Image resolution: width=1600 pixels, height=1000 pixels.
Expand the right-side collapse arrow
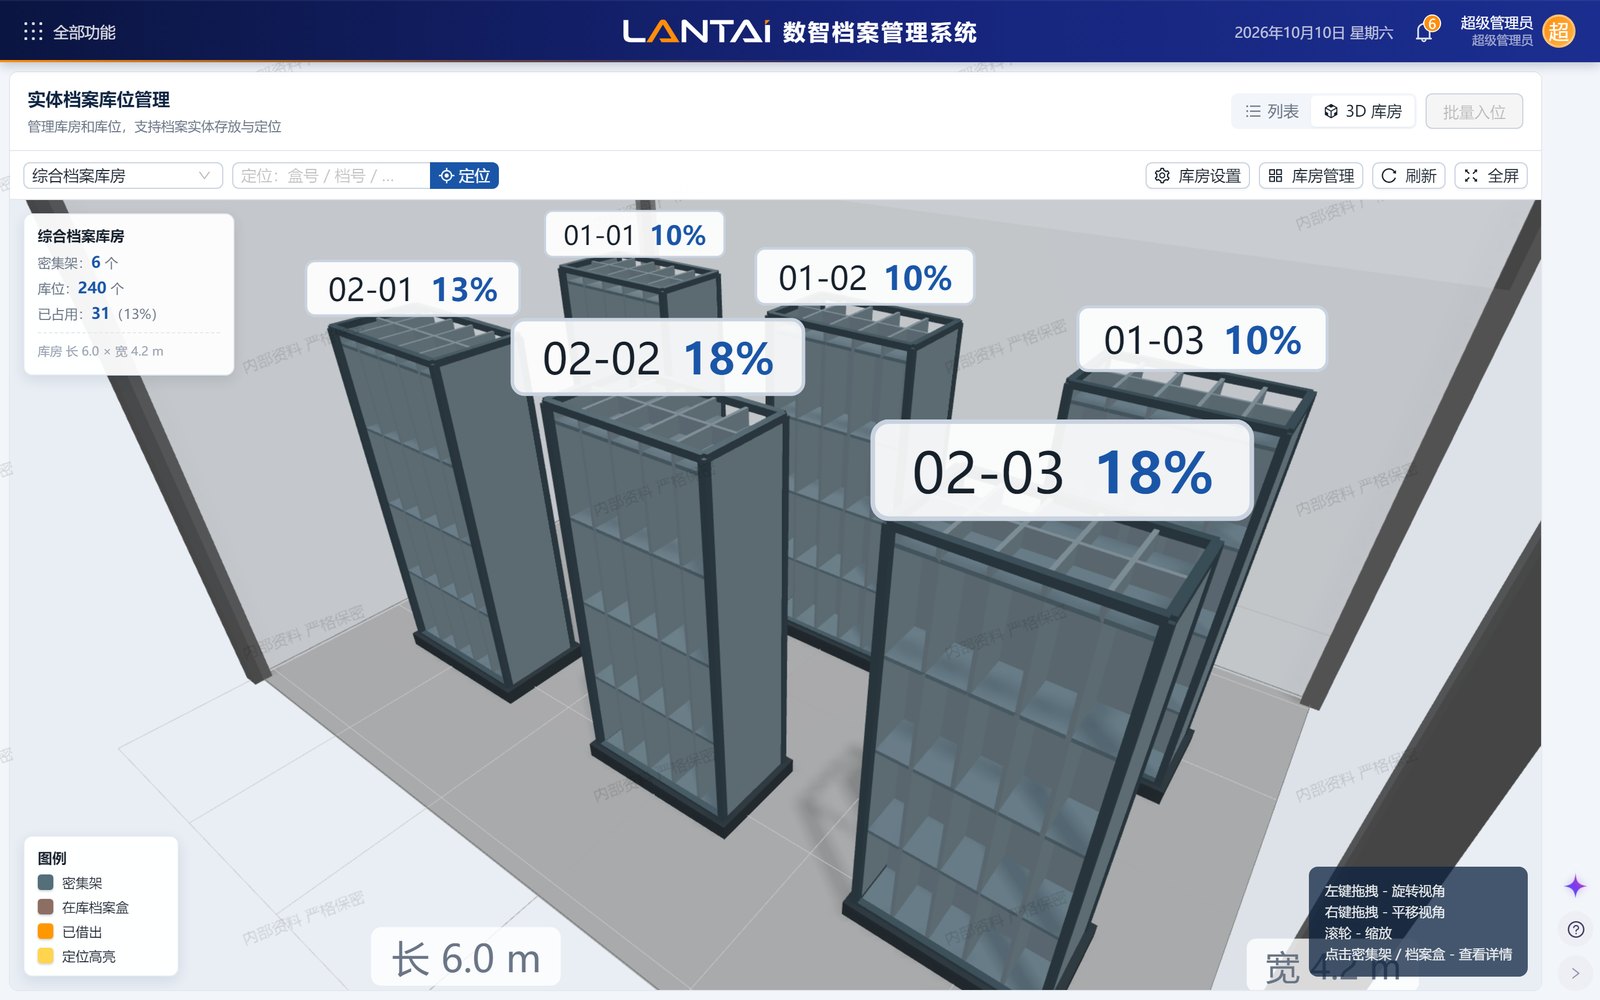1576,973
